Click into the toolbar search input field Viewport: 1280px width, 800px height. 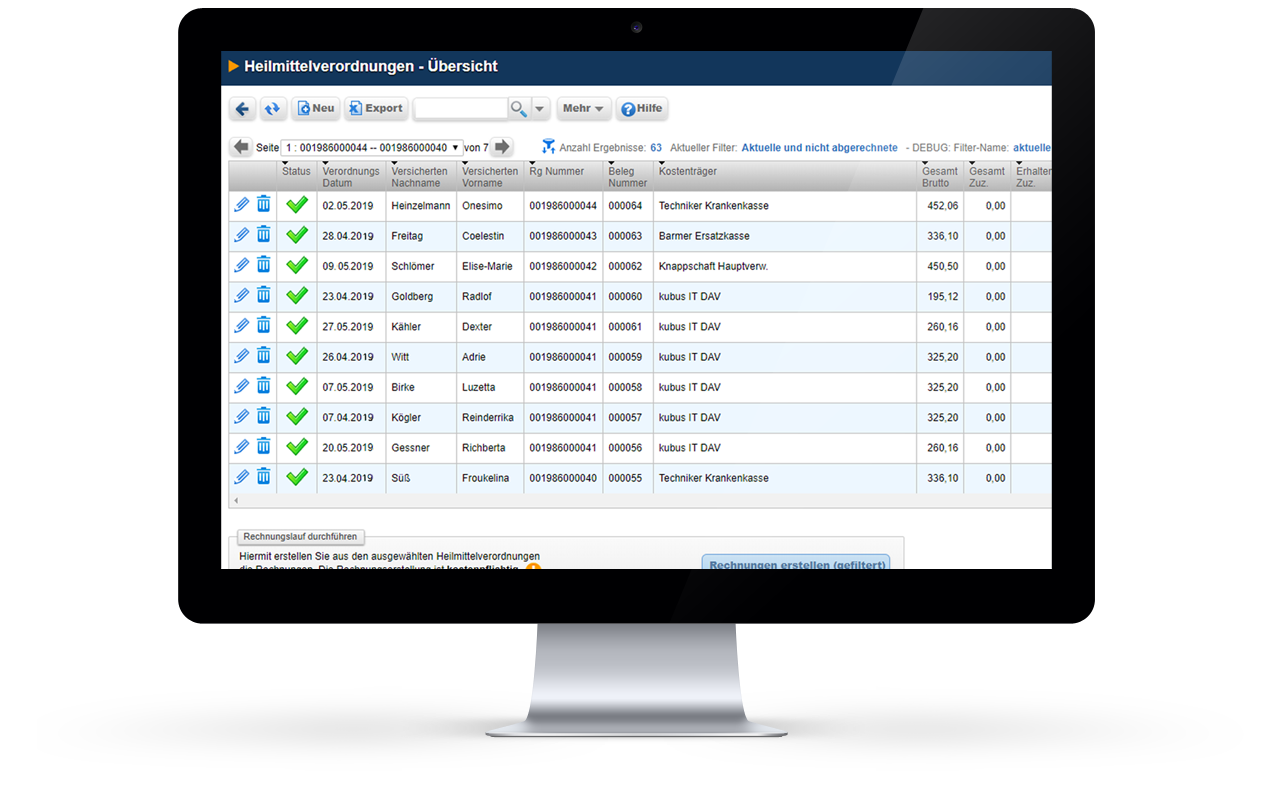461,109
